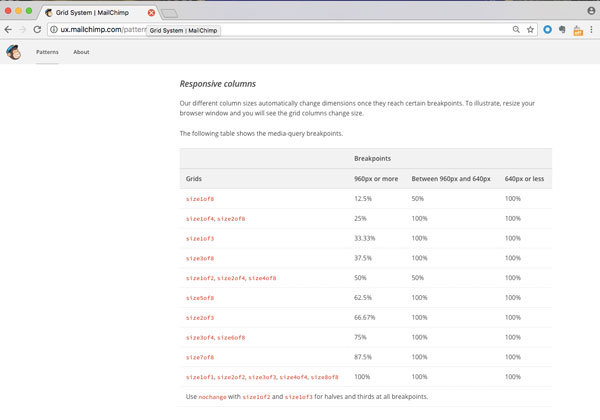The width and height of the screenshot is (600, 420).
Task: Click the size1of1, size2of2 full-width row label
Action: (262, 377)
